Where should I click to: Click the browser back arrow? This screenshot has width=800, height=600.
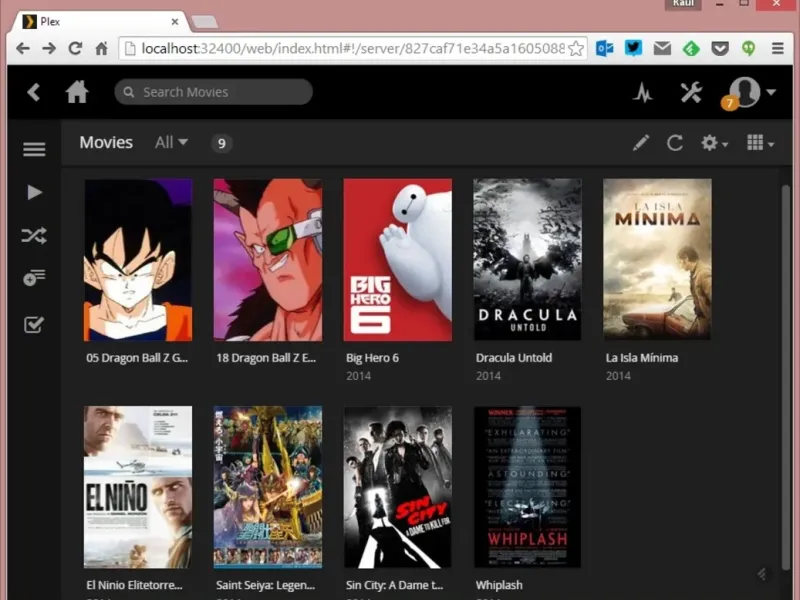[x=23, y=48]
